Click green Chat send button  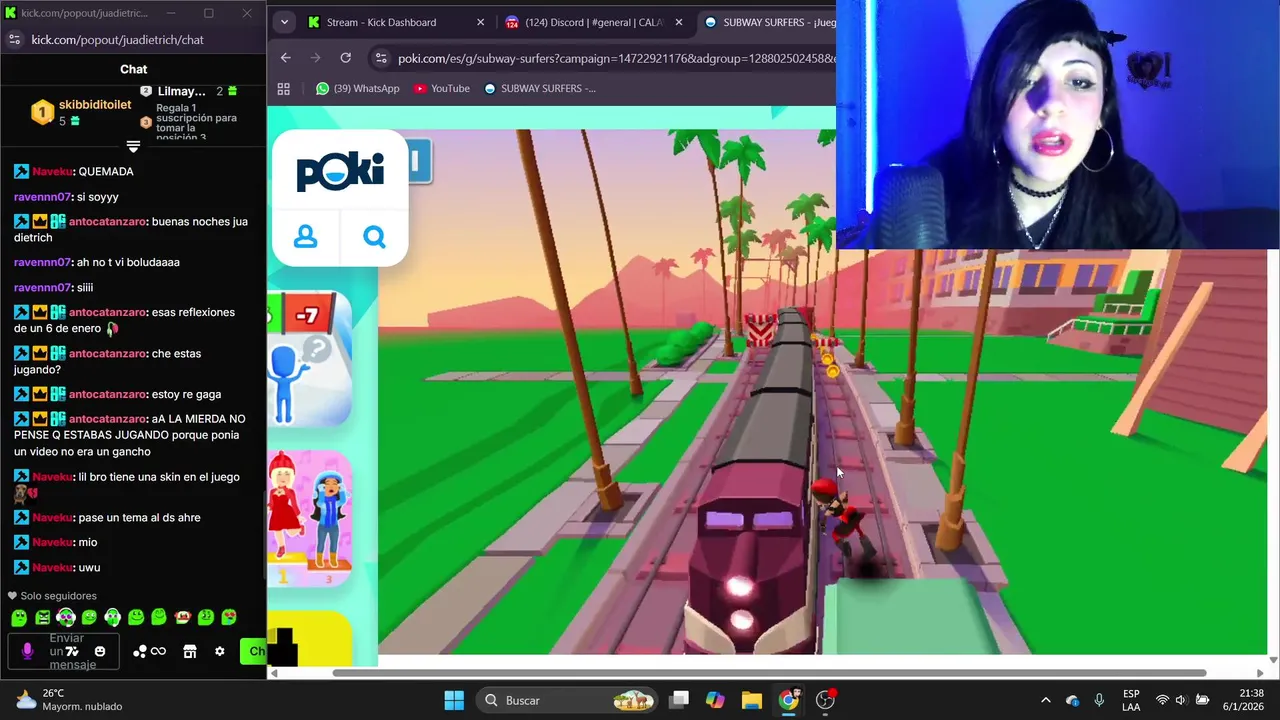(253, 652)
